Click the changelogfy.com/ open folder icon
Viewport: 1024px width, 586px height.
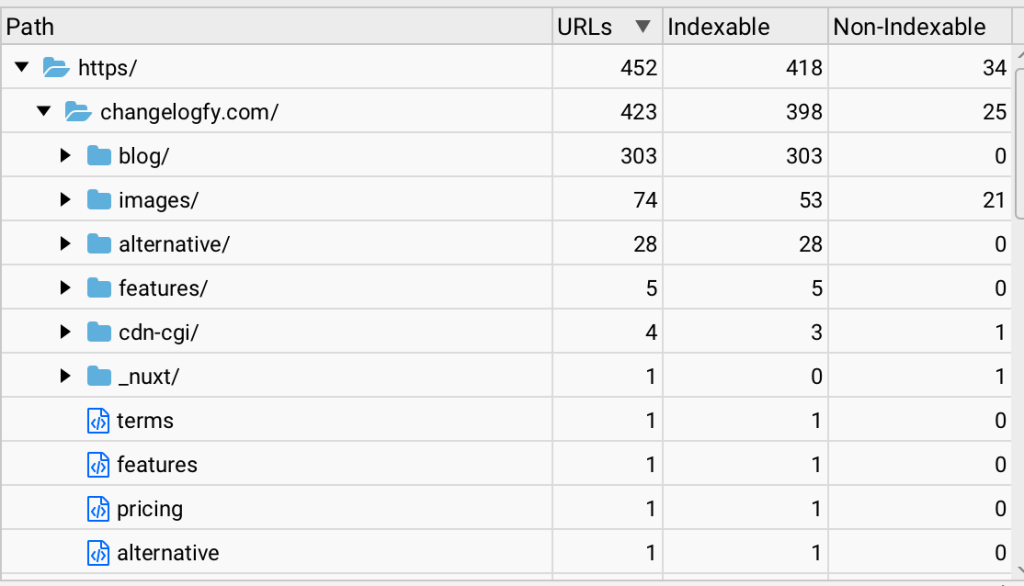coord(78,112)
